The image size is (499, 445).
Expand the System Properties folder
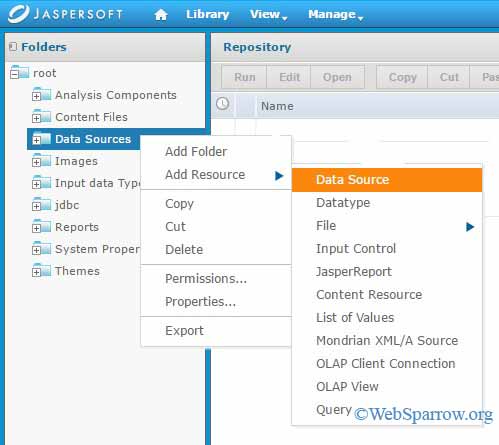tap(36, 250)
